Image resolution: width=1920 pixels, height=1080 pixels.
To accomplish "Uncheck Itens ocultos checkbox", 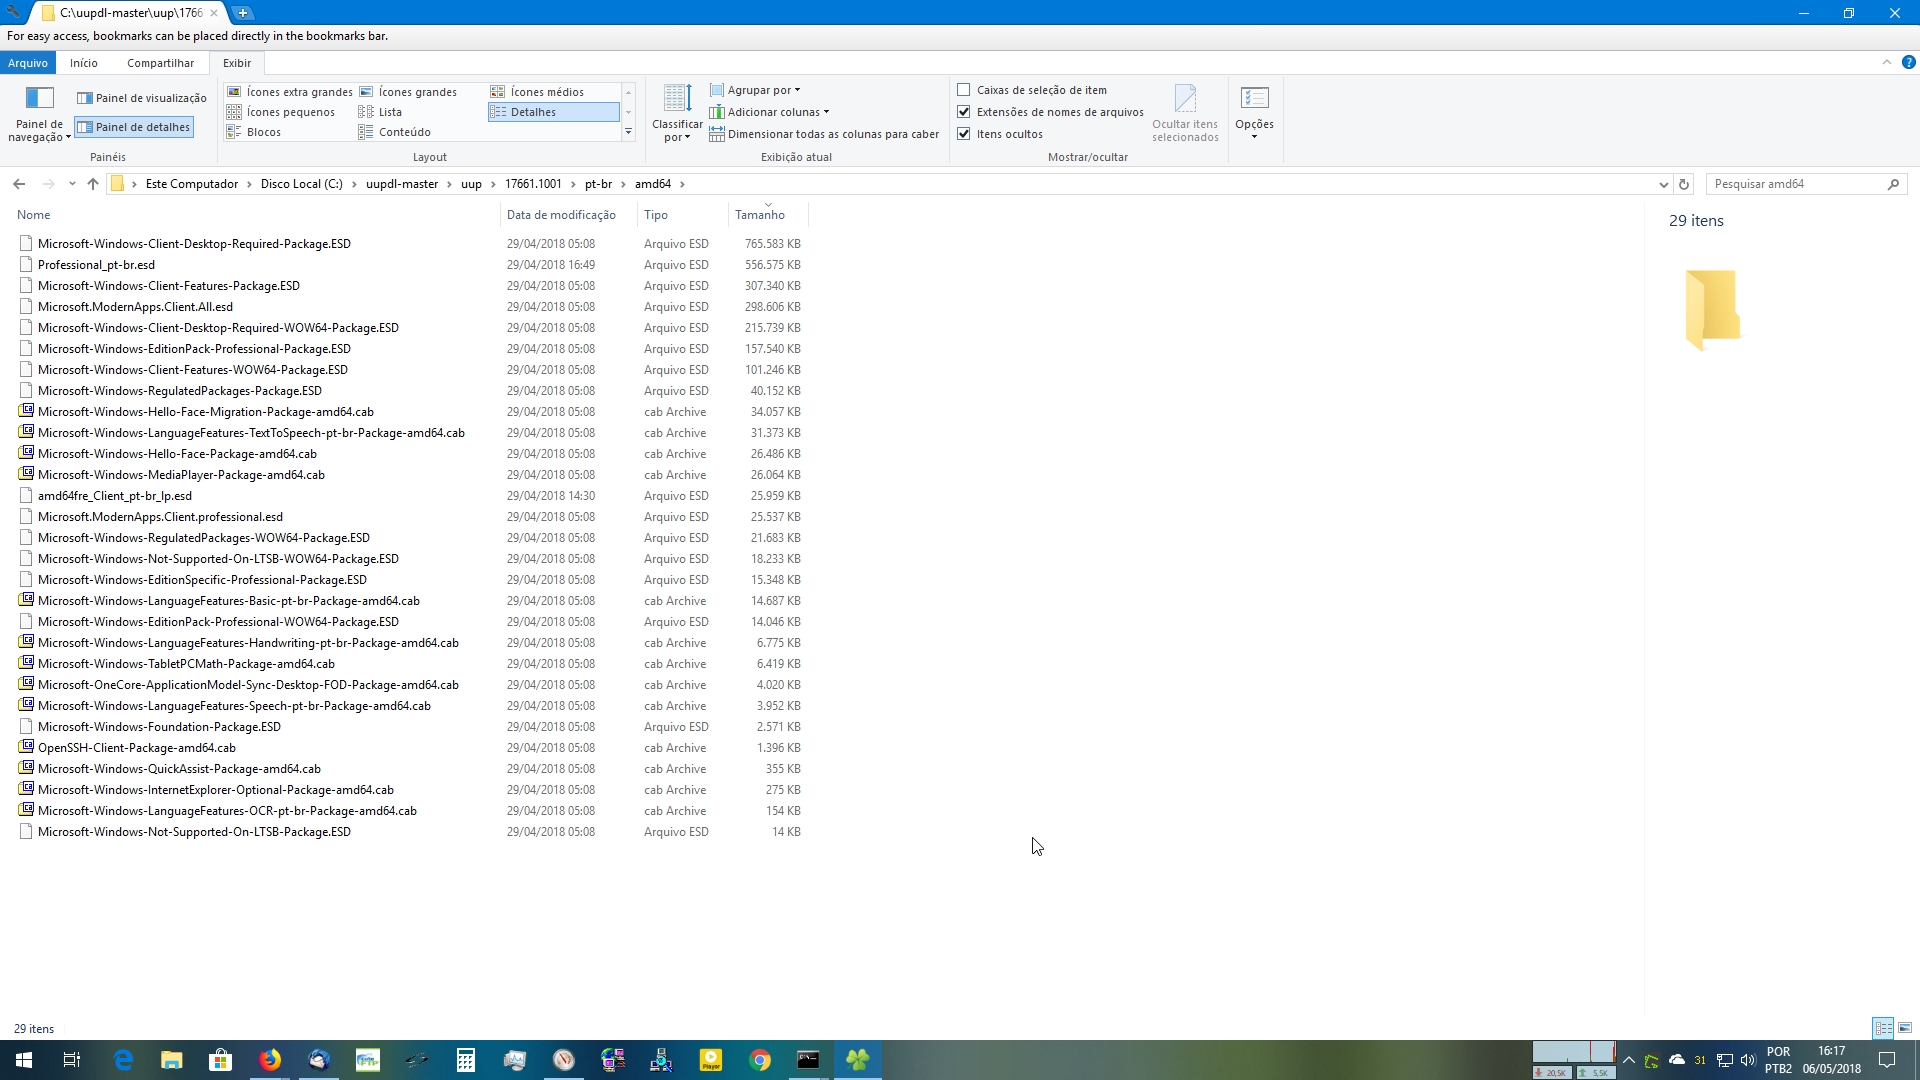I will pos(964,134).
